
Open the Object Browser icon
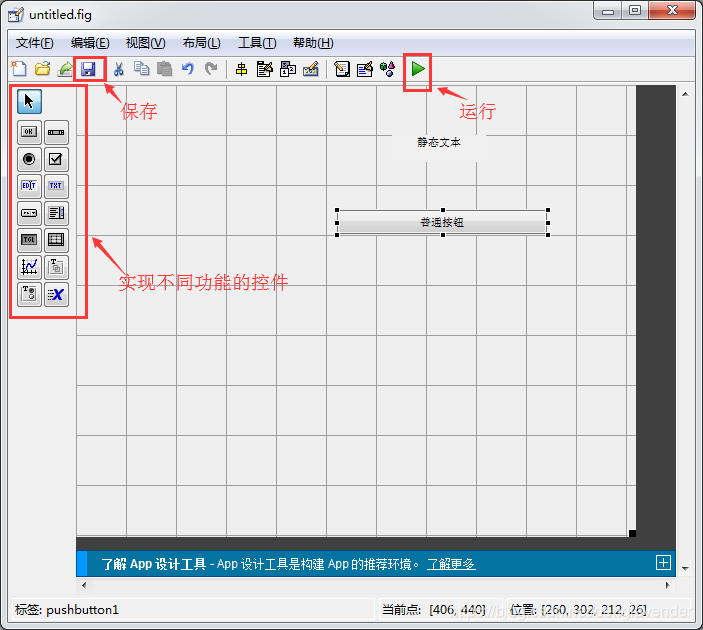point(387,69)
